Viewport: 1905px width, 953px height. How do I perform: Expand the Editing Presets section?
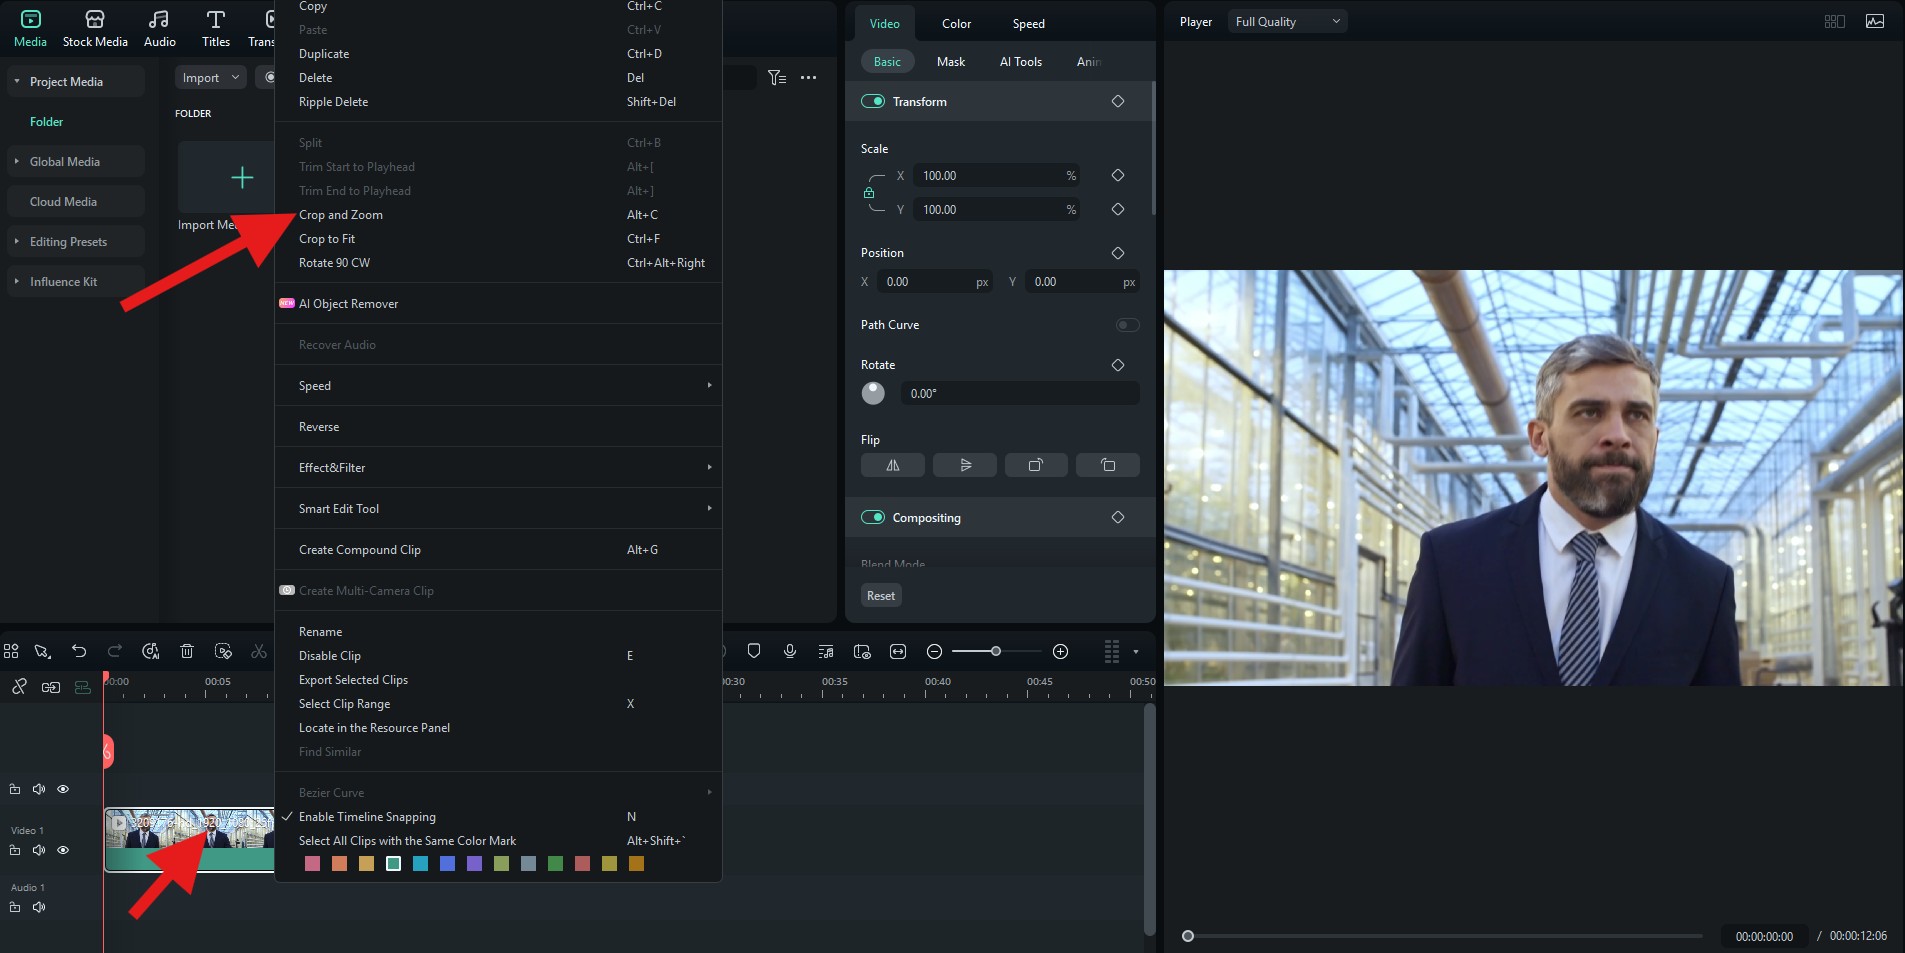coord(17,241)
